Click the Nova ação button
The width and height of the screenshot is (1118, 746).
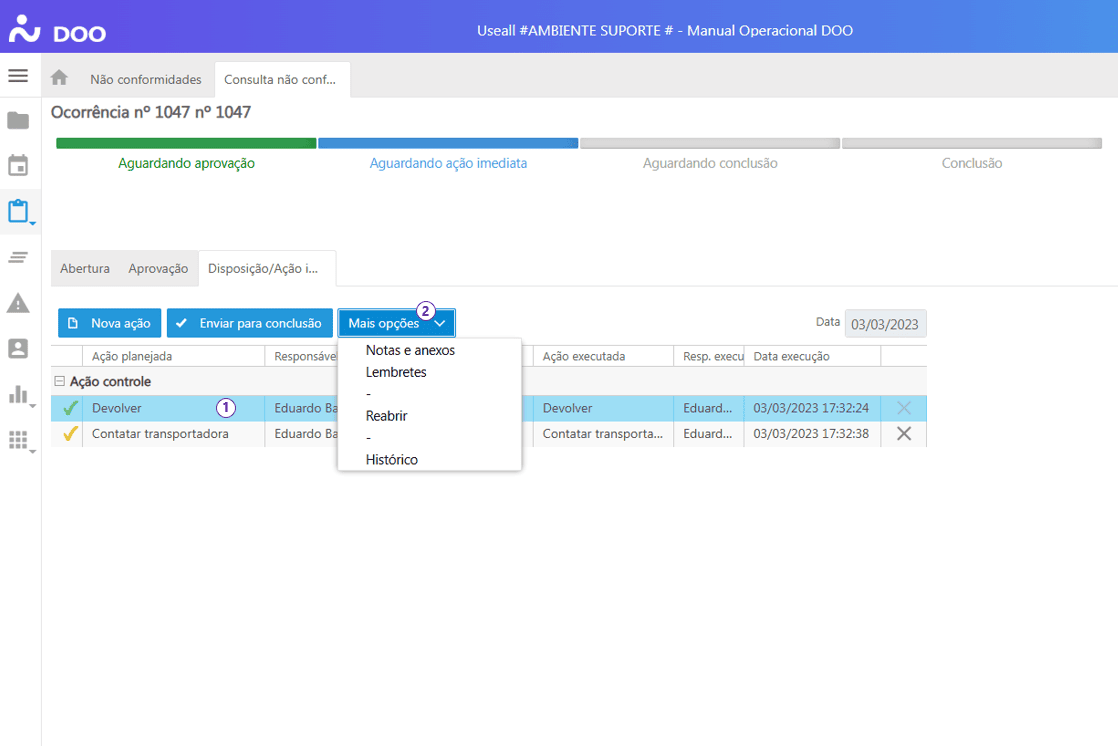tap(110, 323)
